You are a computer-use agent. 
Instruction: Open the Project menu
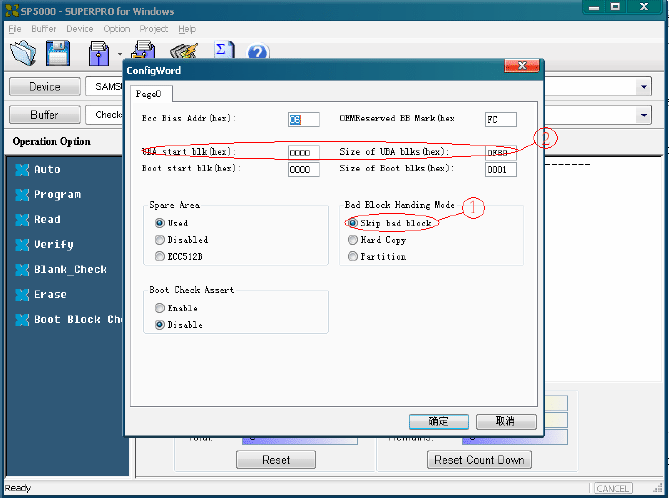pos(154,29)
